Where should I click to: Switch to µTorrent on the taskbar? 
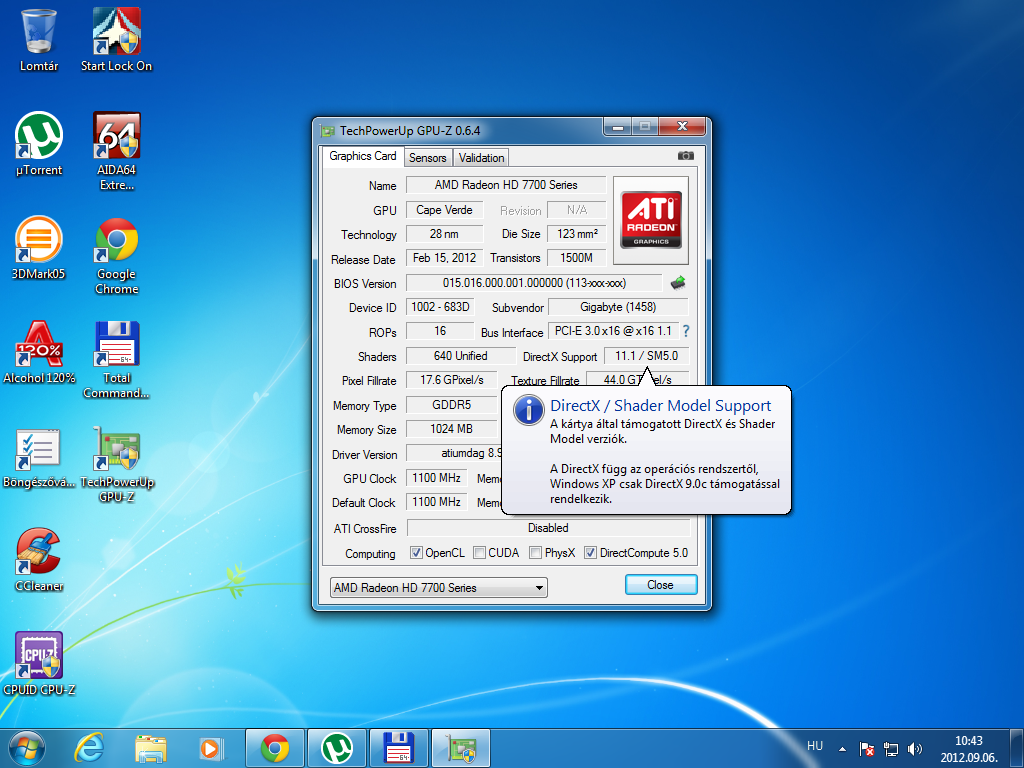[337, 748]
